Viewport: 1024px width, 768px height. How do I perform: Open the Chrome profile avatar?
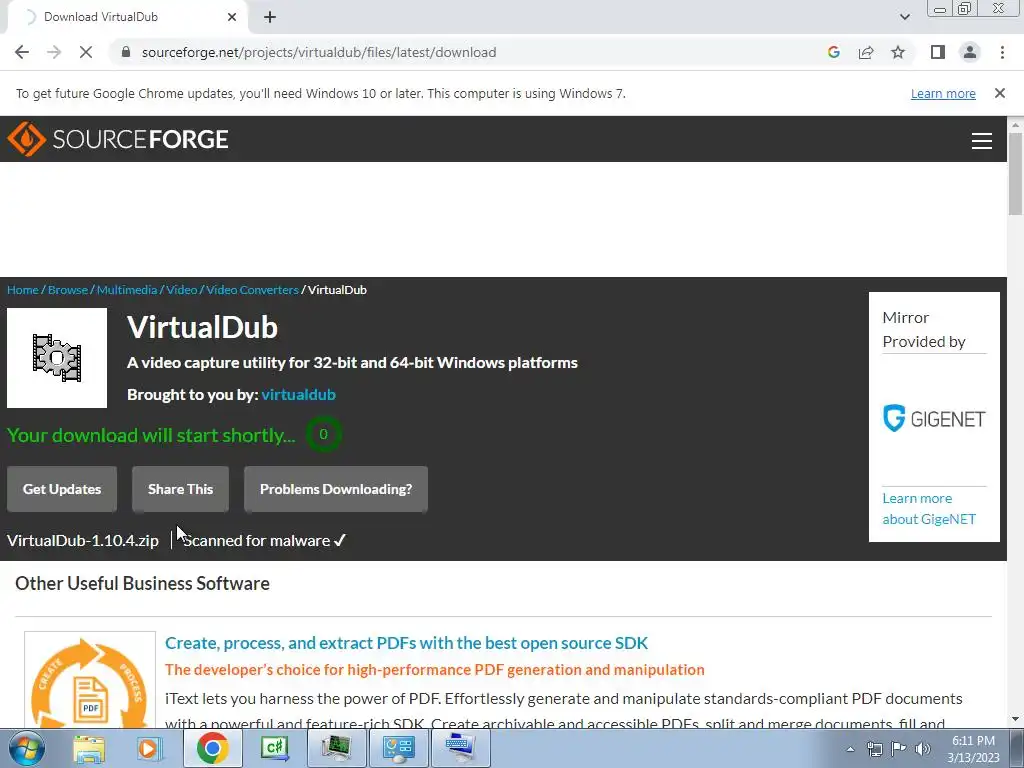970,52
